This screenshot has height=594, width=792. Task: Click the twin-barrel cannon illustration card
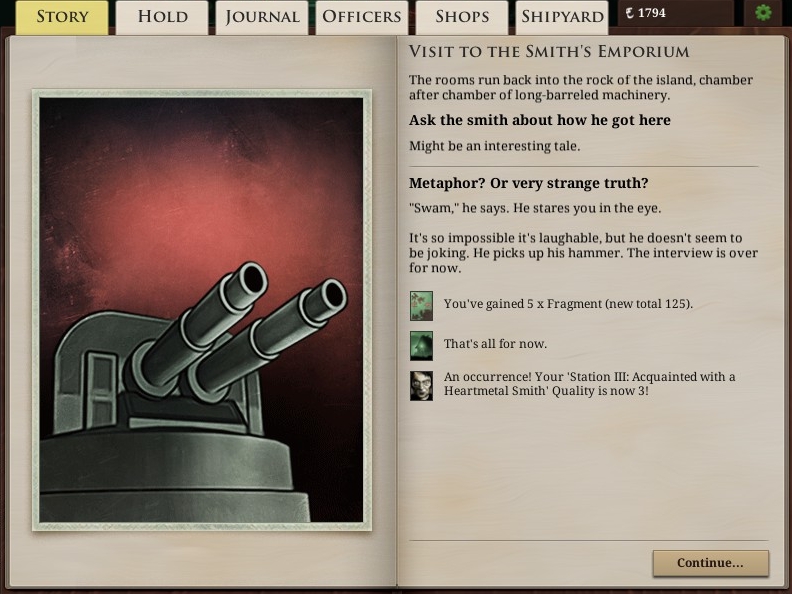click(x=202, y=310)
